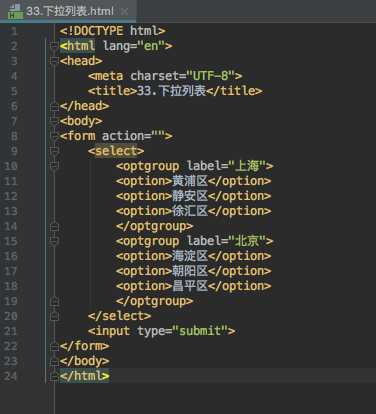Collapse the 北京 optgroup fold marker
Viewport: 376px width, 414px height.
tap(54, 241)
